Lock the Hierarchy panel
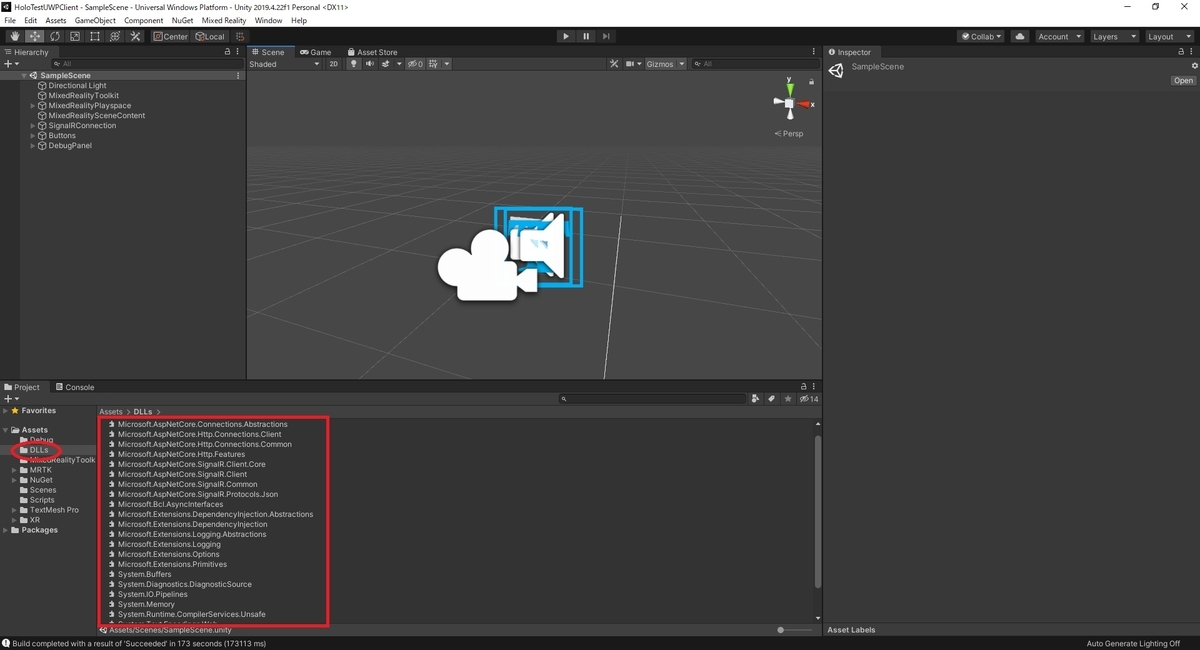This screenshot has height=650, width=1200. point(227,52)
